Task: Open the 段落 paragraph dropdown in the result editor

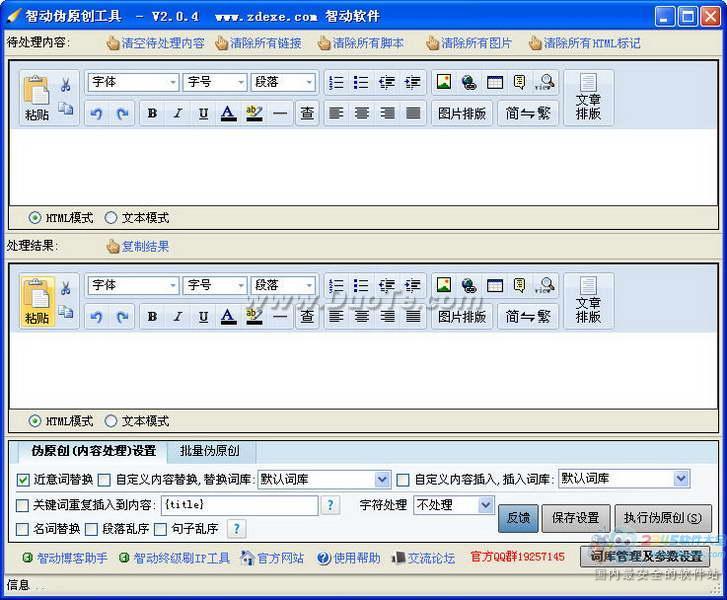Action: [283, 286]
